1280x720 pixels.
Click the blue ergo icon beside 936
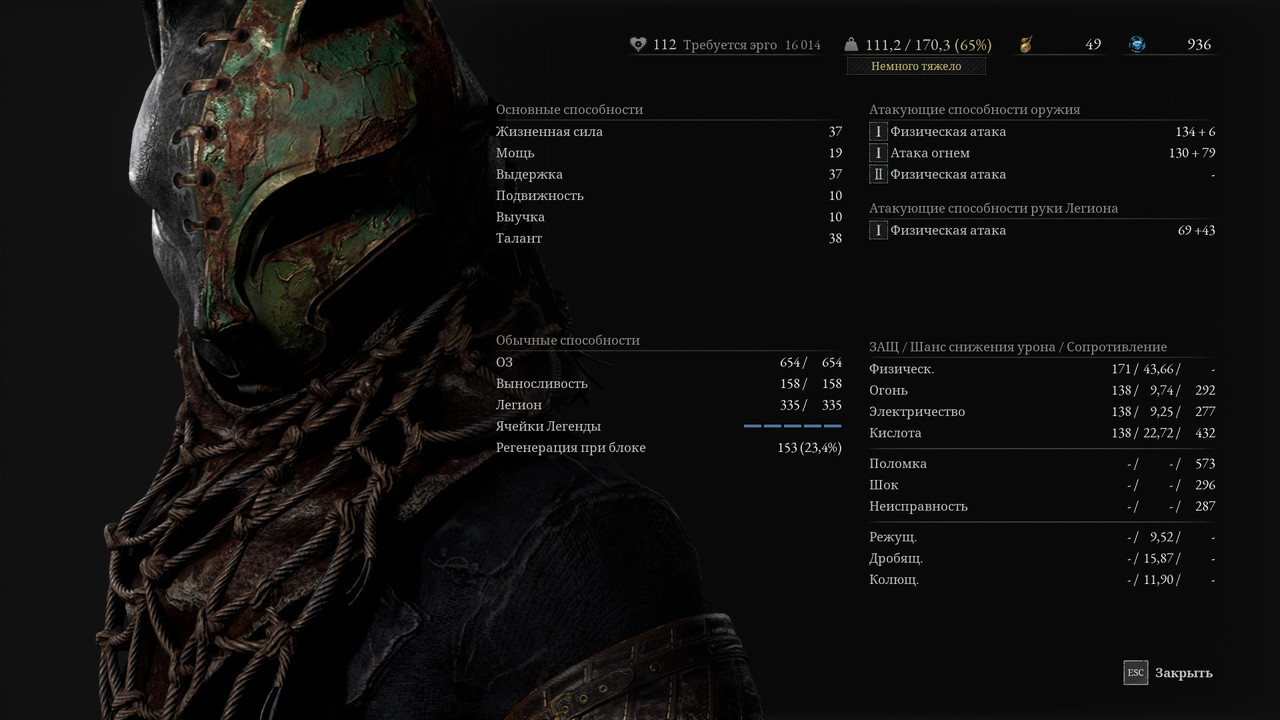pyautogui.click(x=1137, y=45)
